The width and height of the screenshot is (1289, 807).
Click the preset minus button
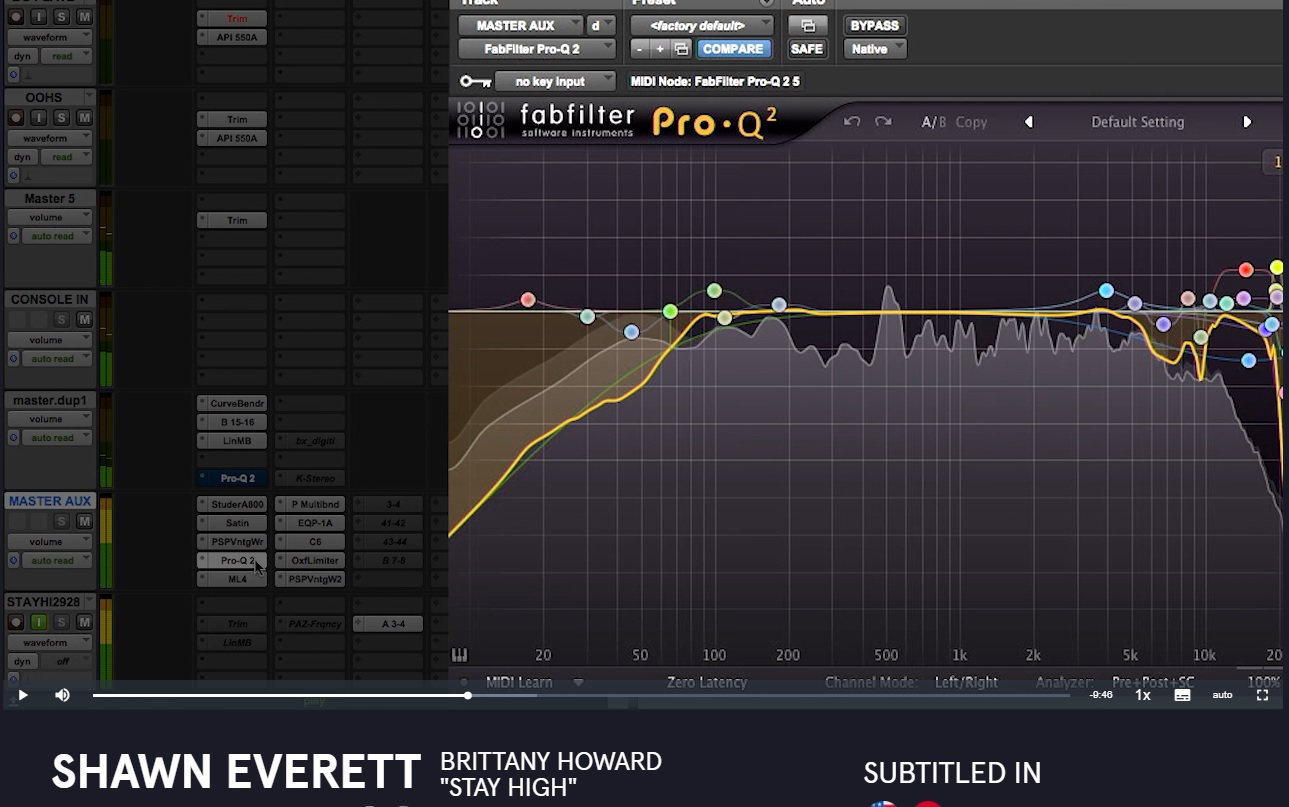coord(639,49)
